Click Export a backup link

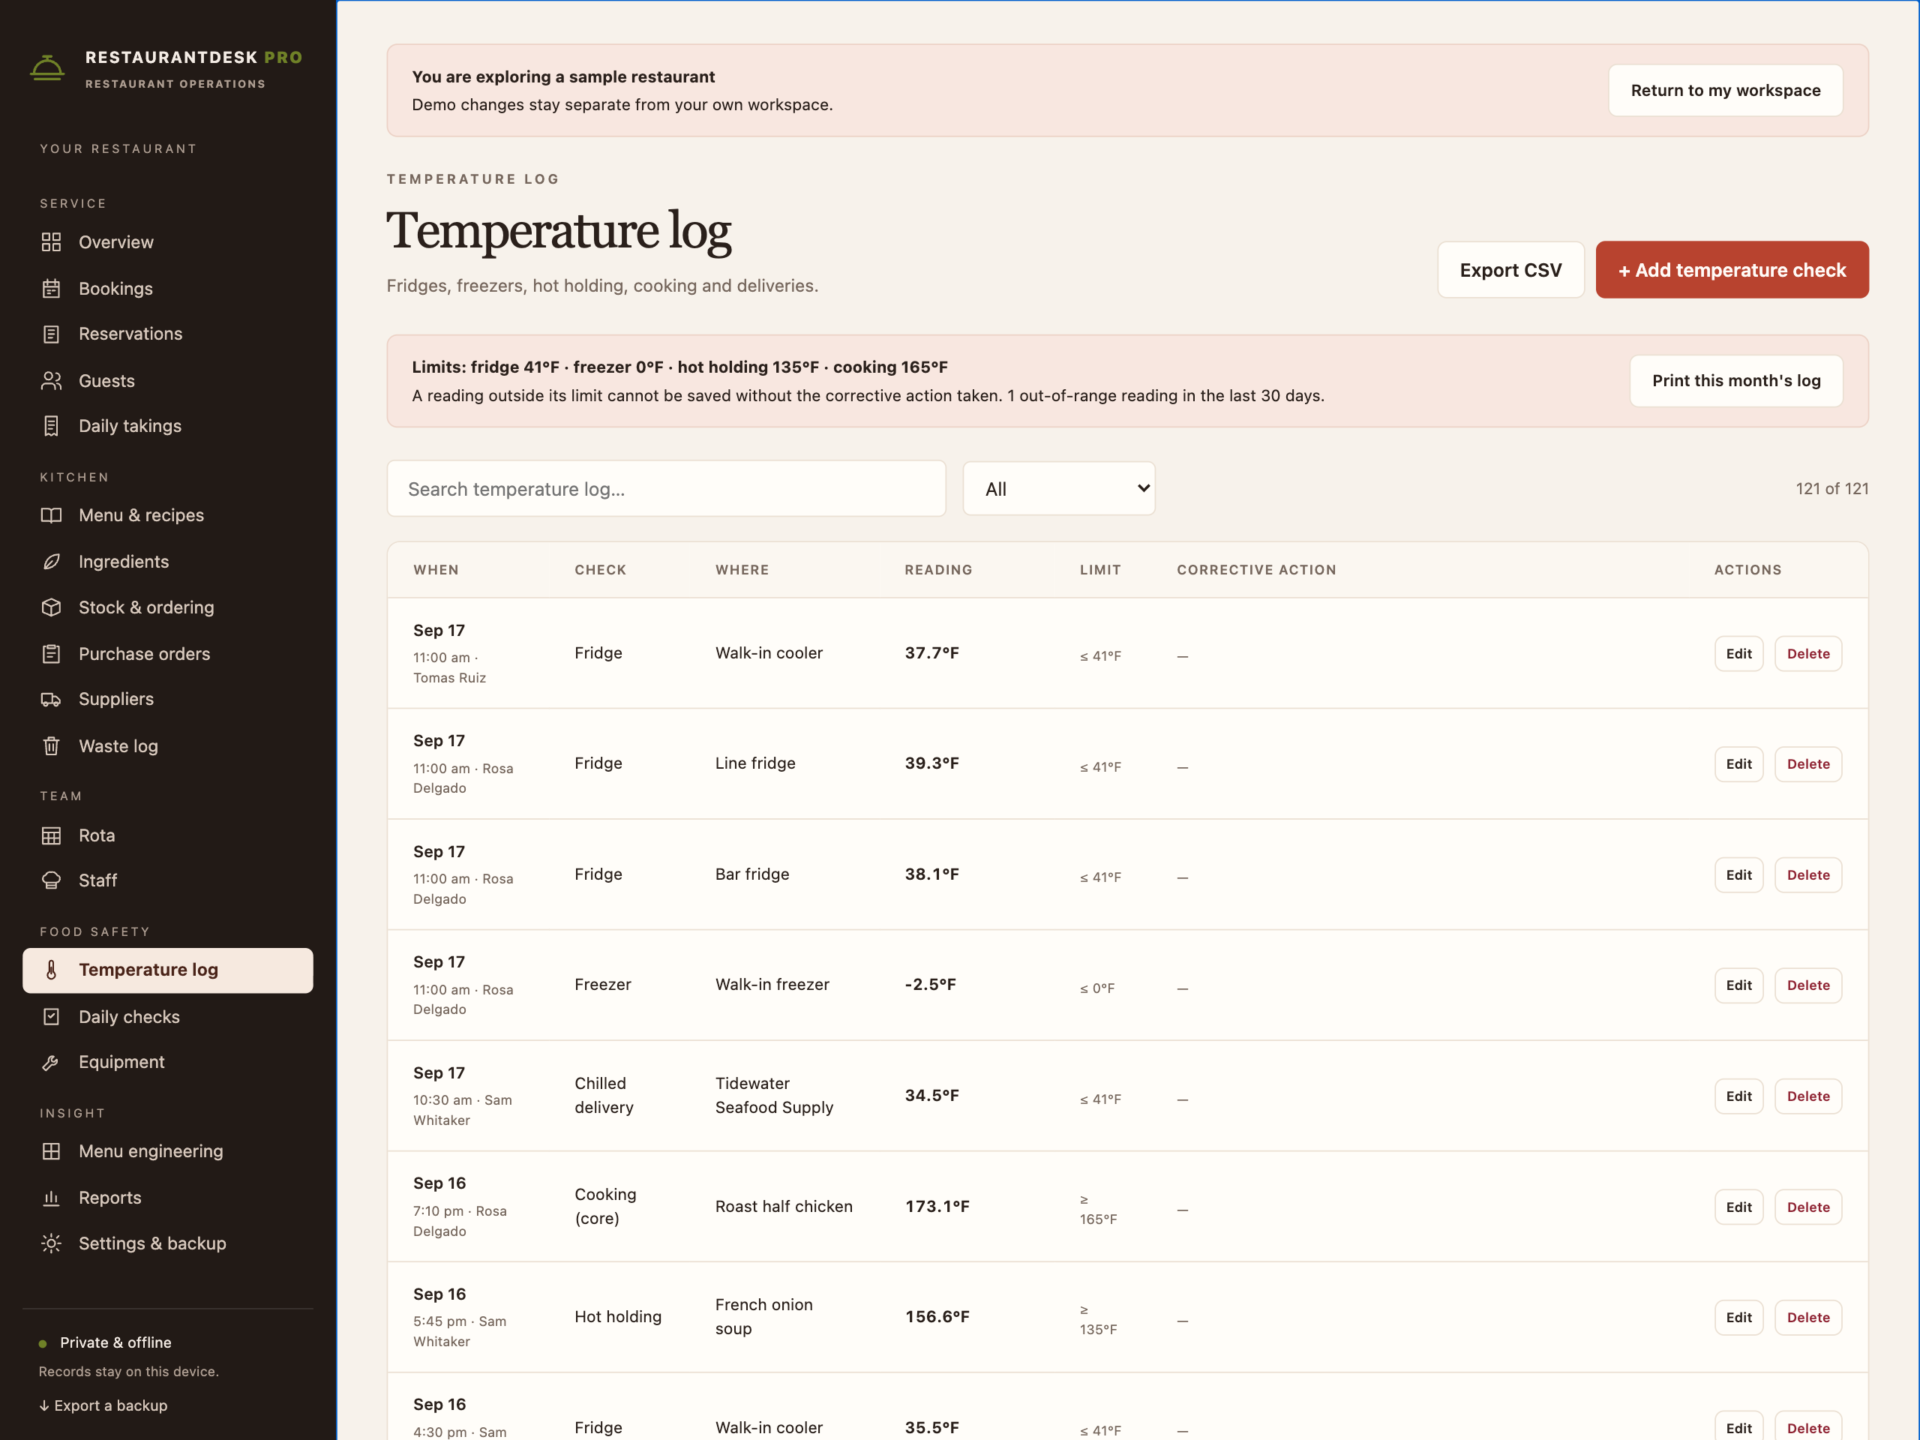[x=103, y=1405]
